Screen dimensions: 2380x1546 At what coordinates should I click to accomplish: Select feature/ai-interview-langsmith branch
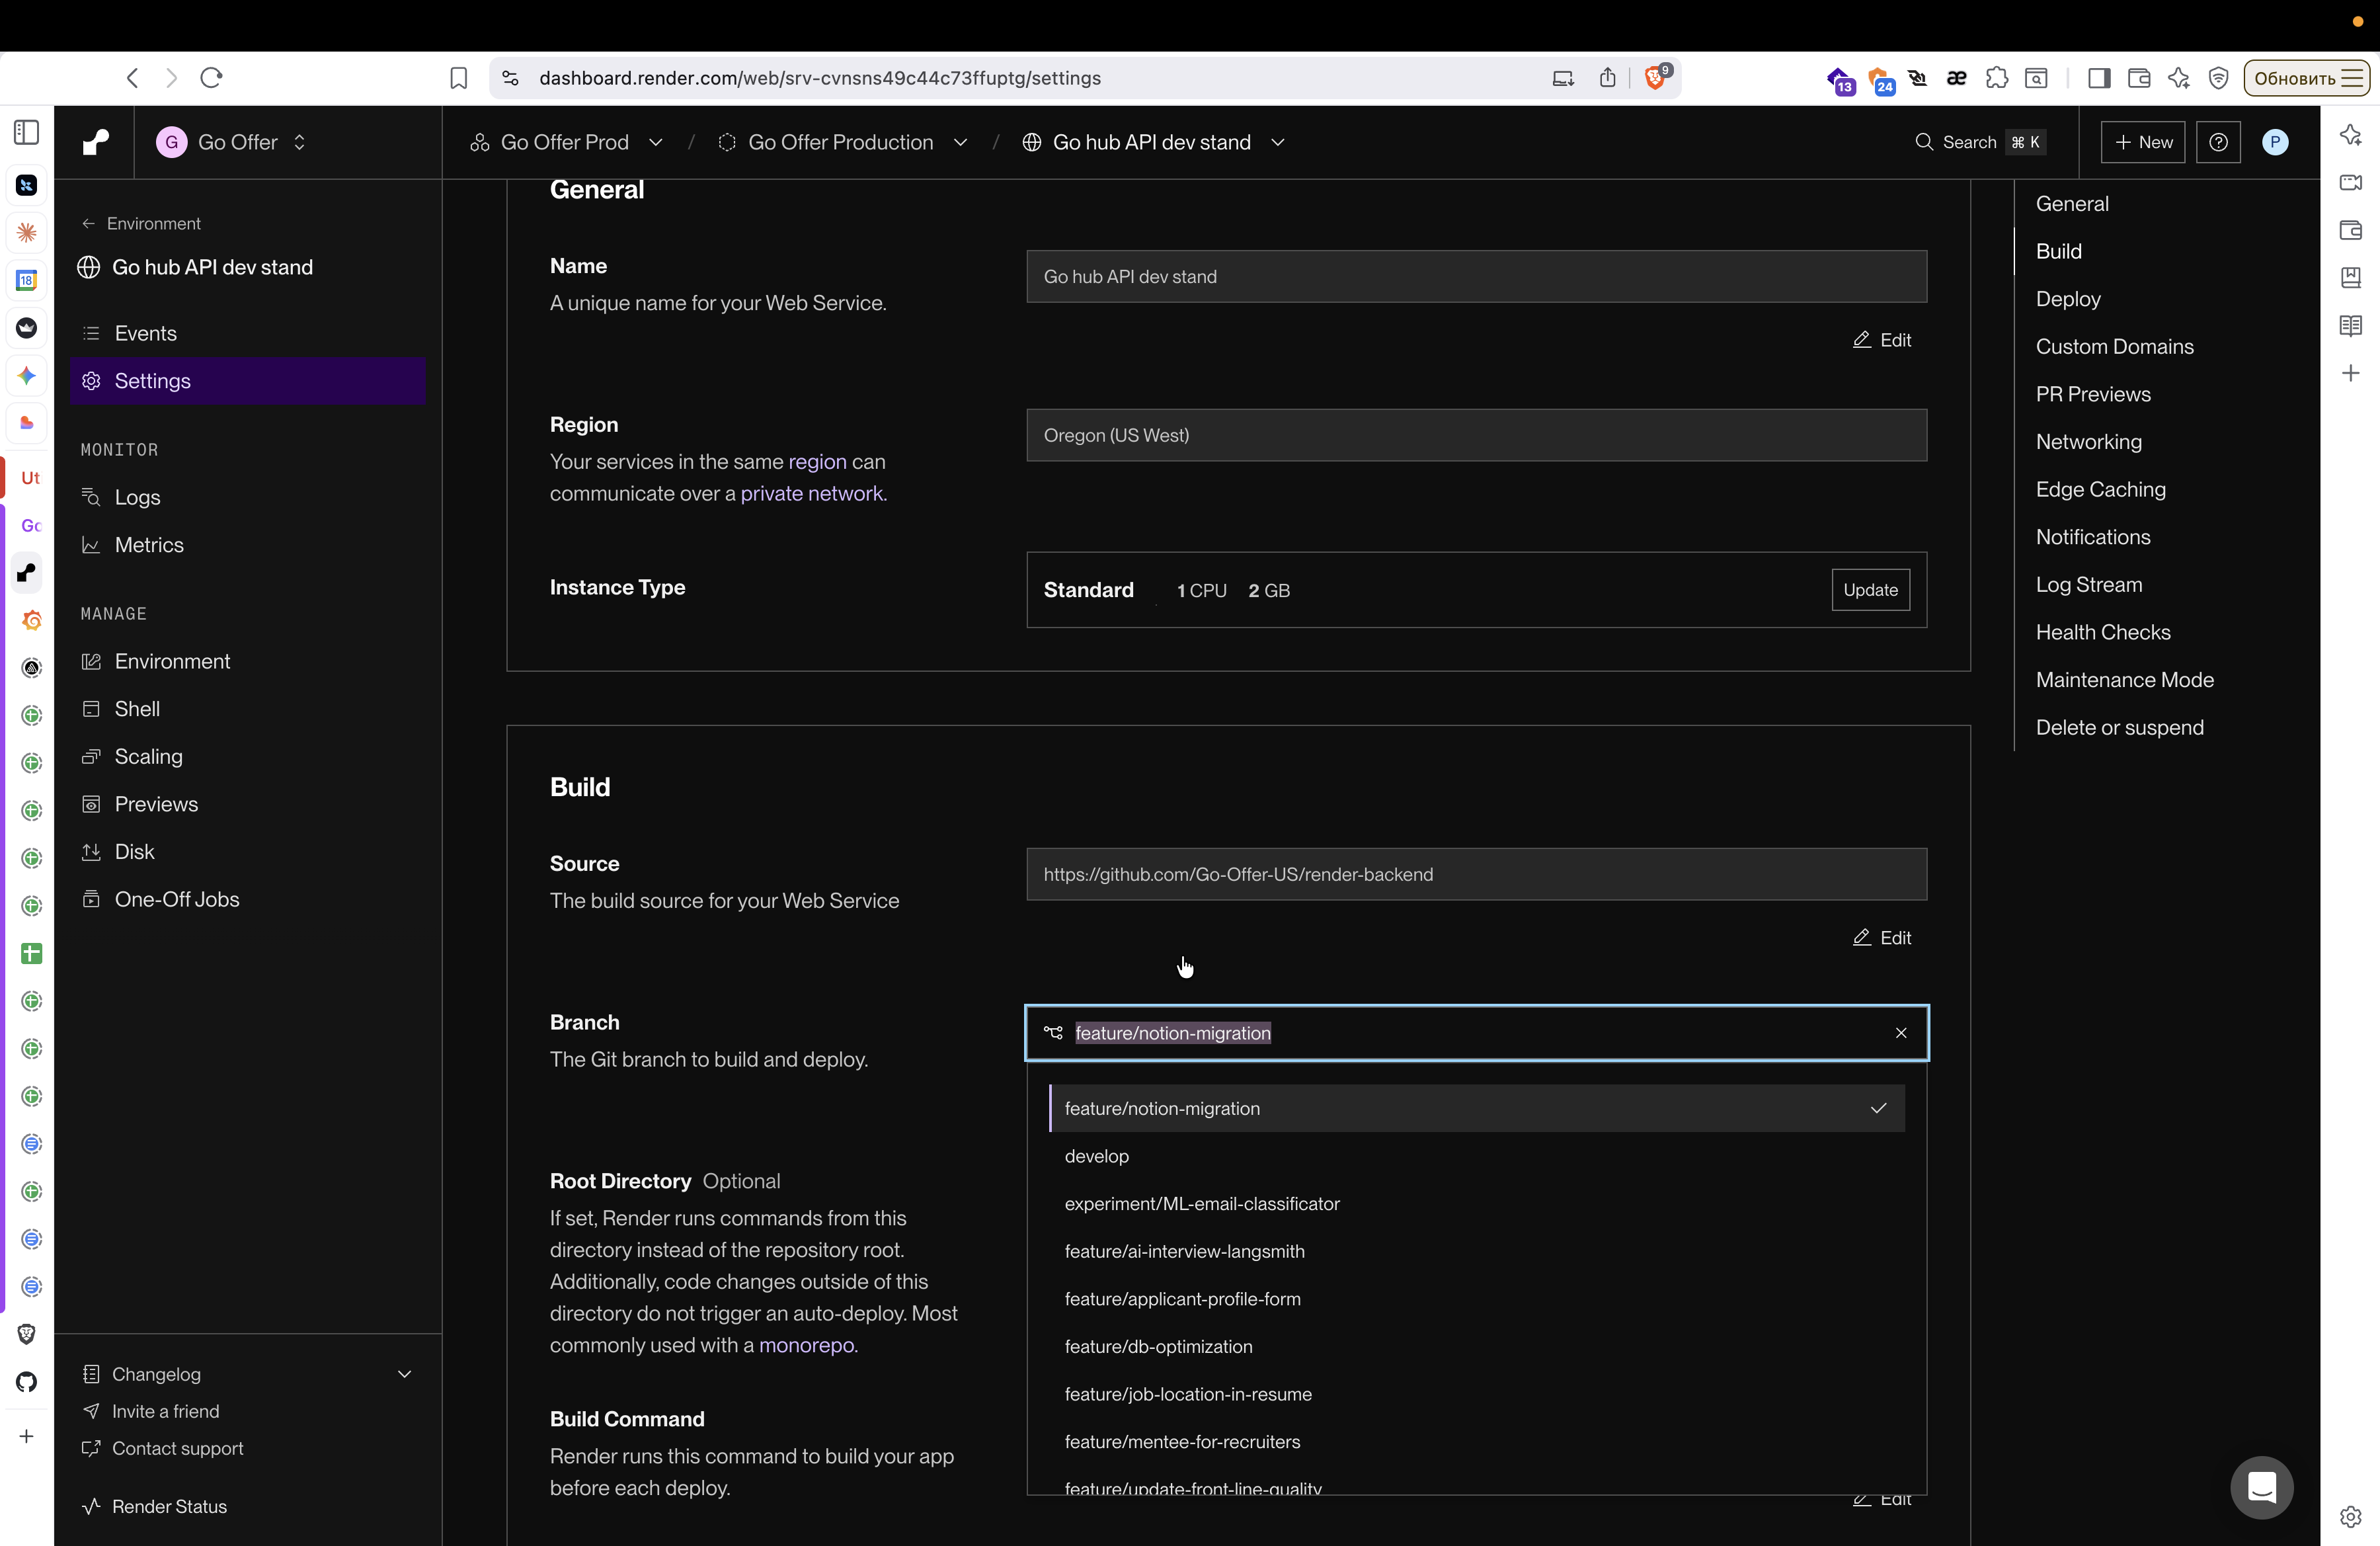point(1476,1251)
